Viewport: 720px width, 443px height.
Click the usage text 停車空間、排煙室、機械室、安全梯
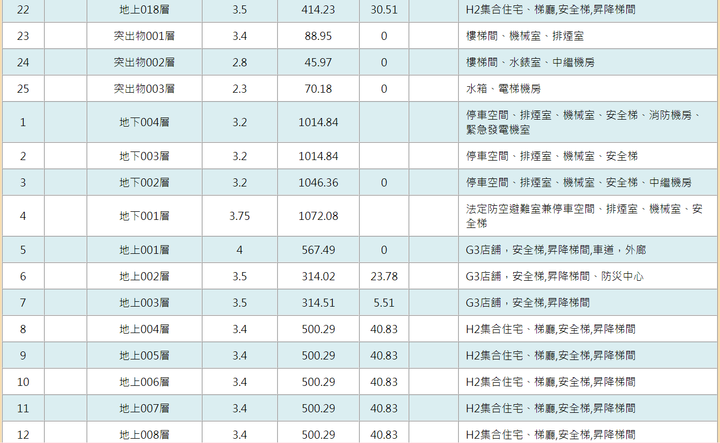tap(551, 157)
